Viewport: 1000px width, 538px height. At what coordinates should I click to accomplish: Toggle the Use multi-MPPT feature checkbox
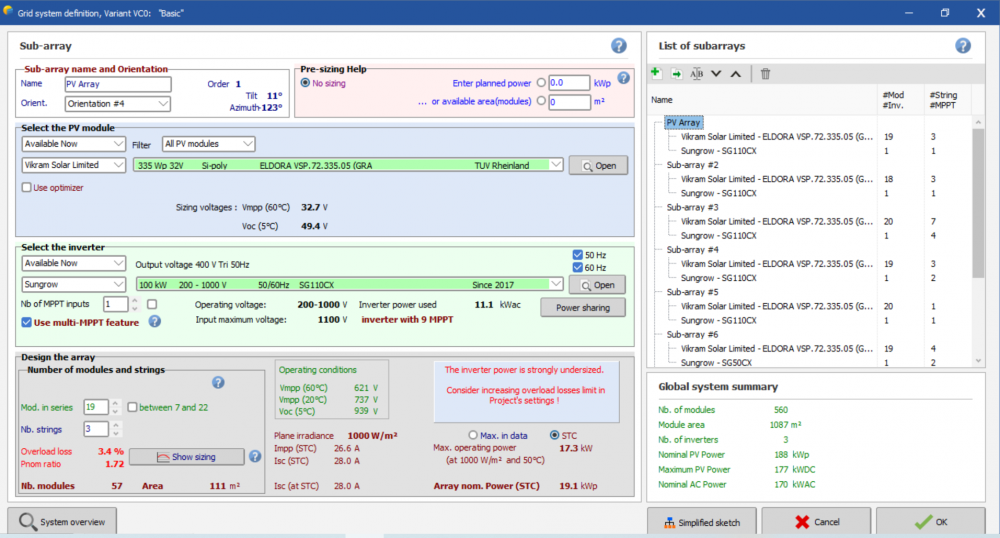pyautogui.click(x=27, y=322)
